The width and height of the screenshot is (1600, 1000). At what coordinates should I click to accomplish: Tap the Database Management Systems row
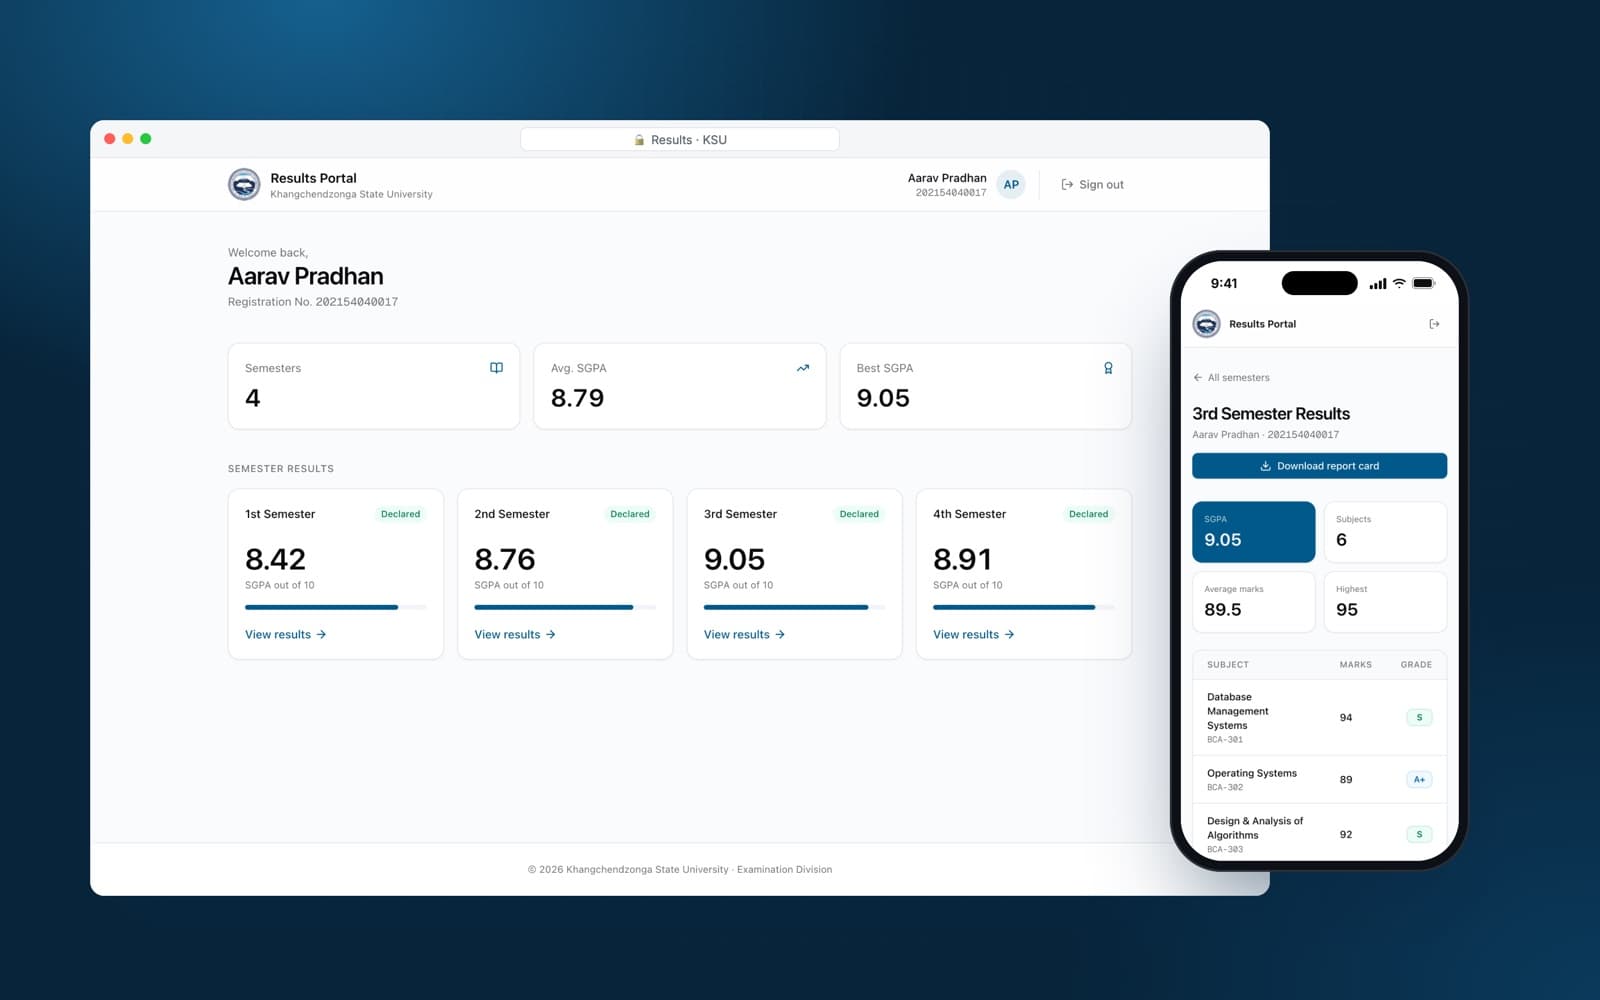tap(1319, 718)
